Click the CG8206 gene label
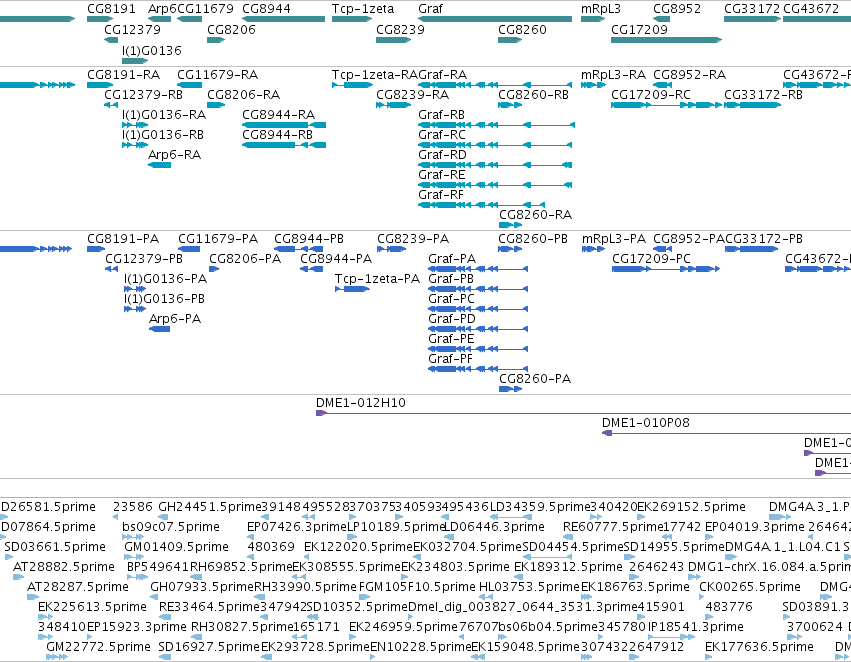Screen dimensions: 851x662 [x=231, y=29]
